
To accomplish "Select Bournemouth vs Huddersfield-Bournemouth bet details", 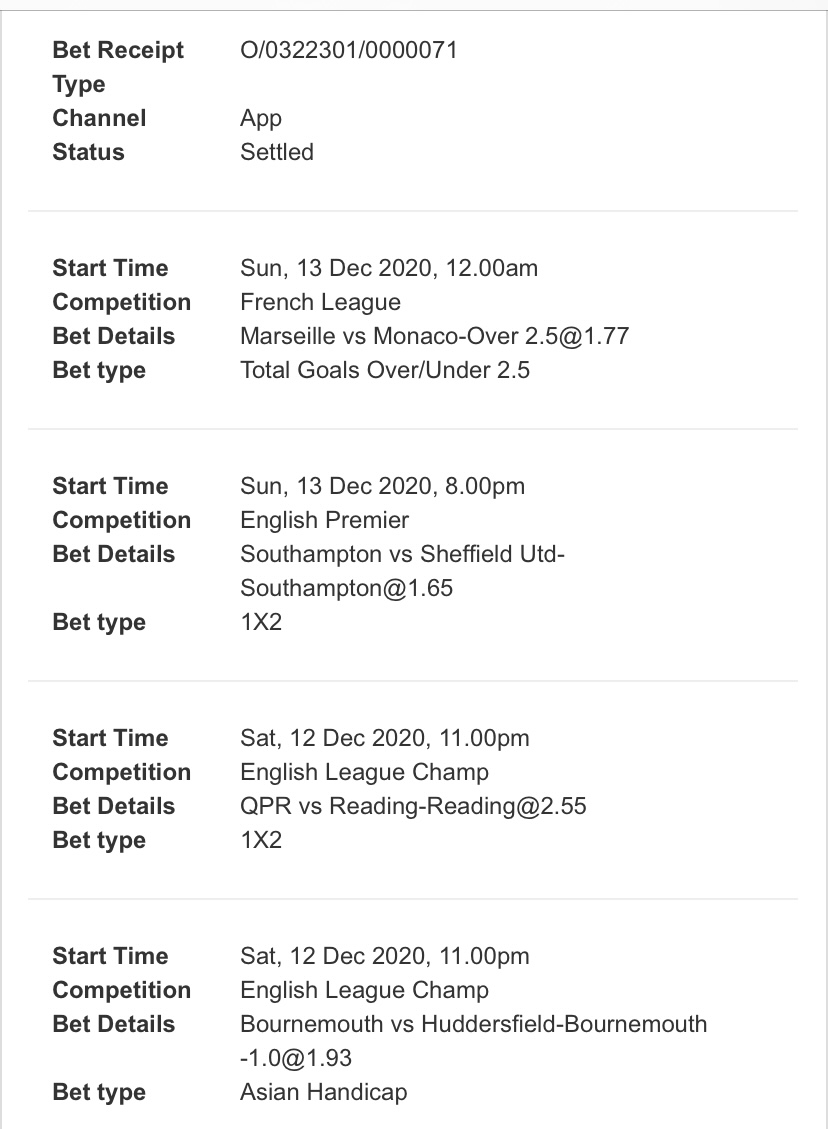I will pos(473,1024).
